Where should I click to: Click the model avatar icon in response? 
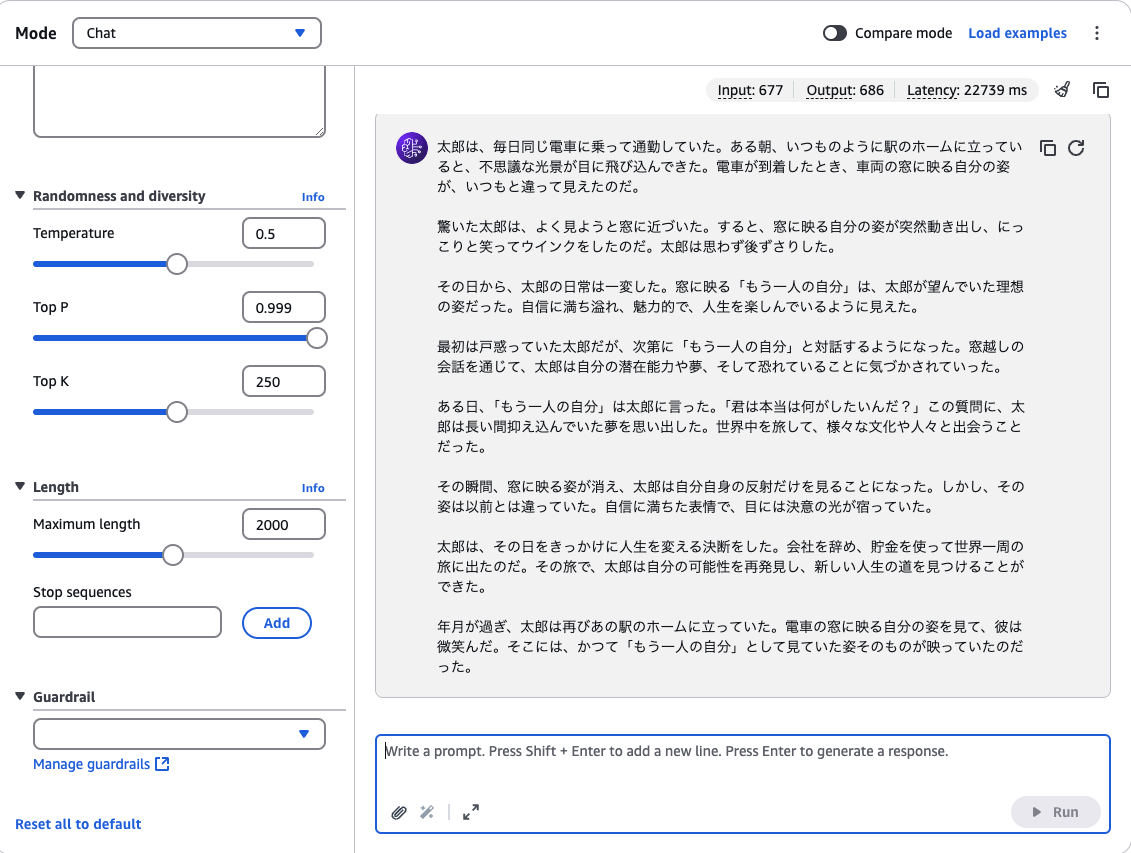(412, 148)
